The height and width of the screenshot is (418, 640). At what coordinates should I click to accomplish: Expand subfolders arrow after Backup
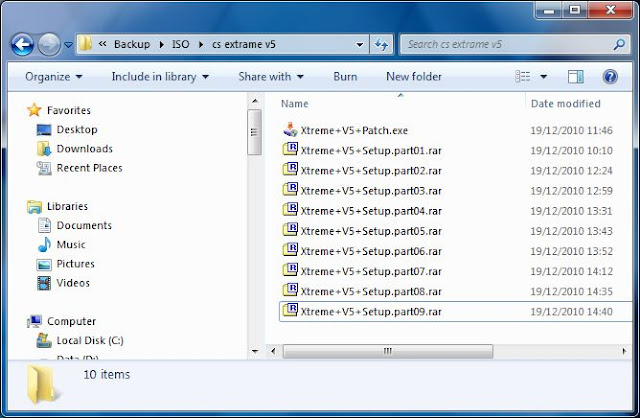(x=162, y=44)
